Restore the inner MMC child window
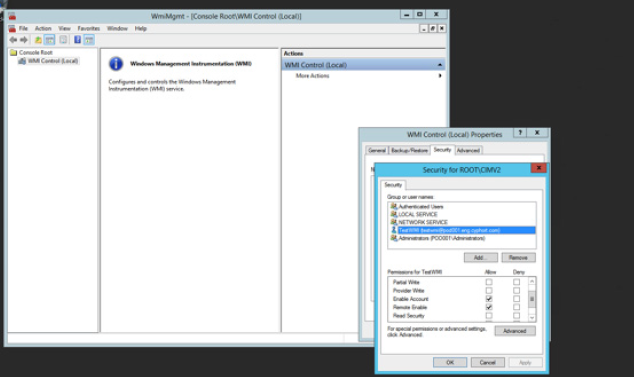636x378 pixels. 433,28
